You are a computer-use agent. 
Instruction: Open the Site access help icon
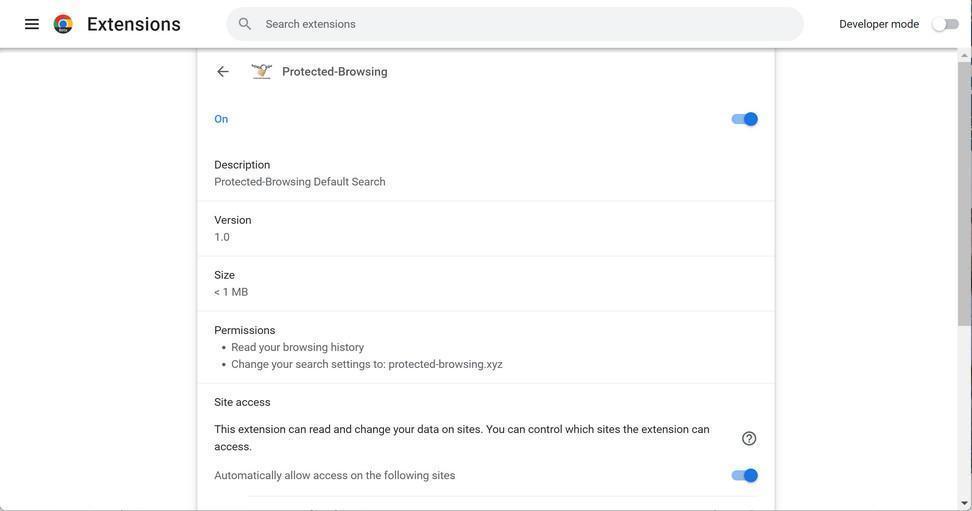pyautogui.click(x=749, y=439)
